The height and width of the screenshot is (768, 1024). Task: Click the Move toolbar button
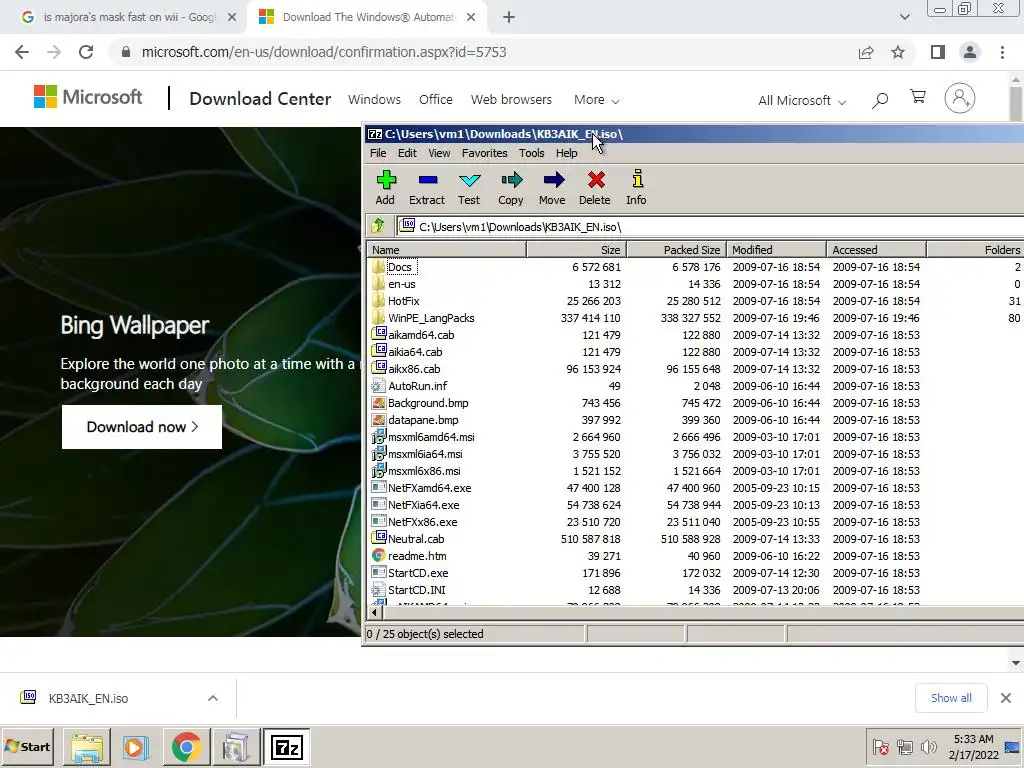pos(552,187)
